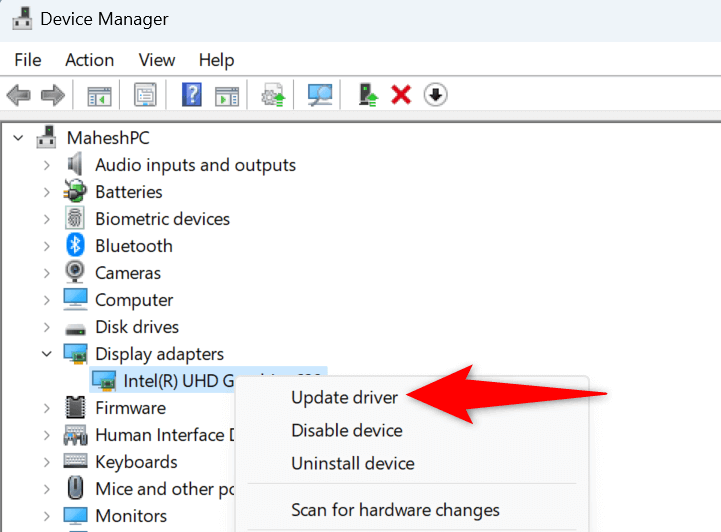
Task: Select the Disk drives label
Action: [137, 327]
